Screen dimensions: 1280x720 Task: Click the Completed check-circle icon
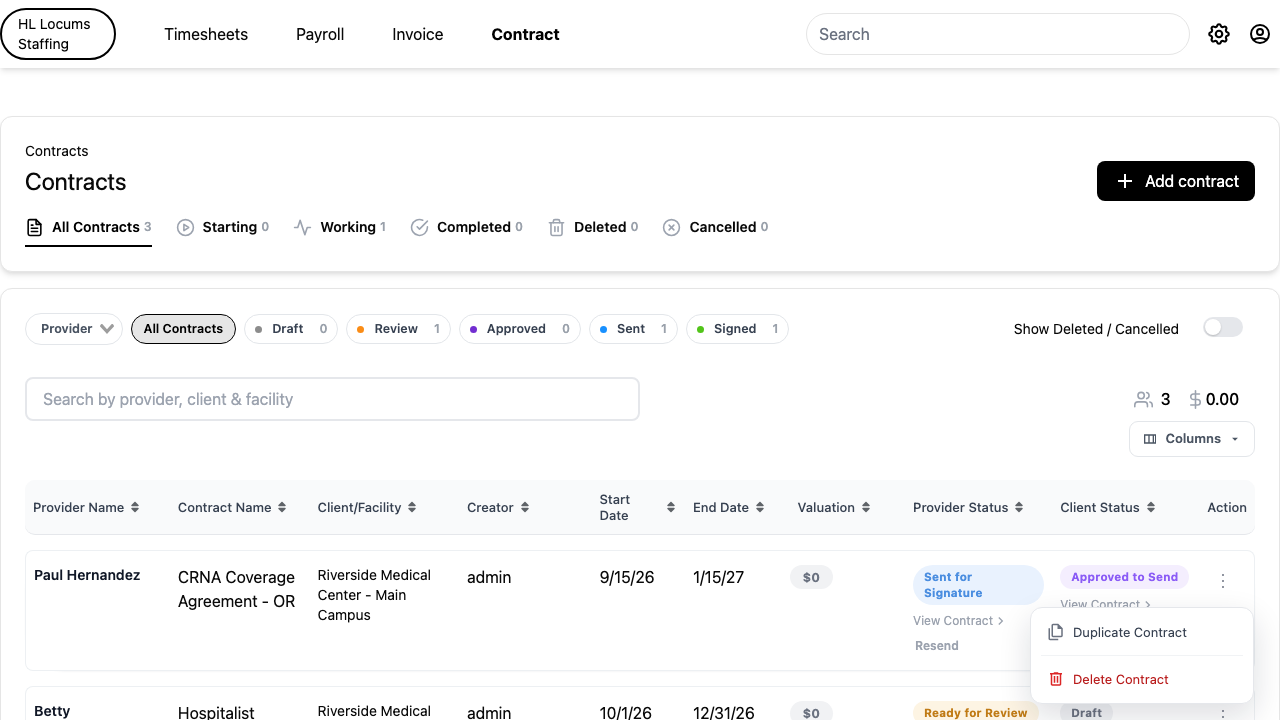420,227
